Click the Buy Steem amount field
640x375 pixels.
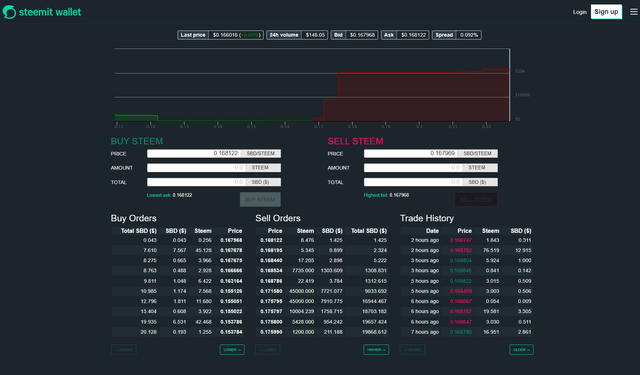pos(196,168)
